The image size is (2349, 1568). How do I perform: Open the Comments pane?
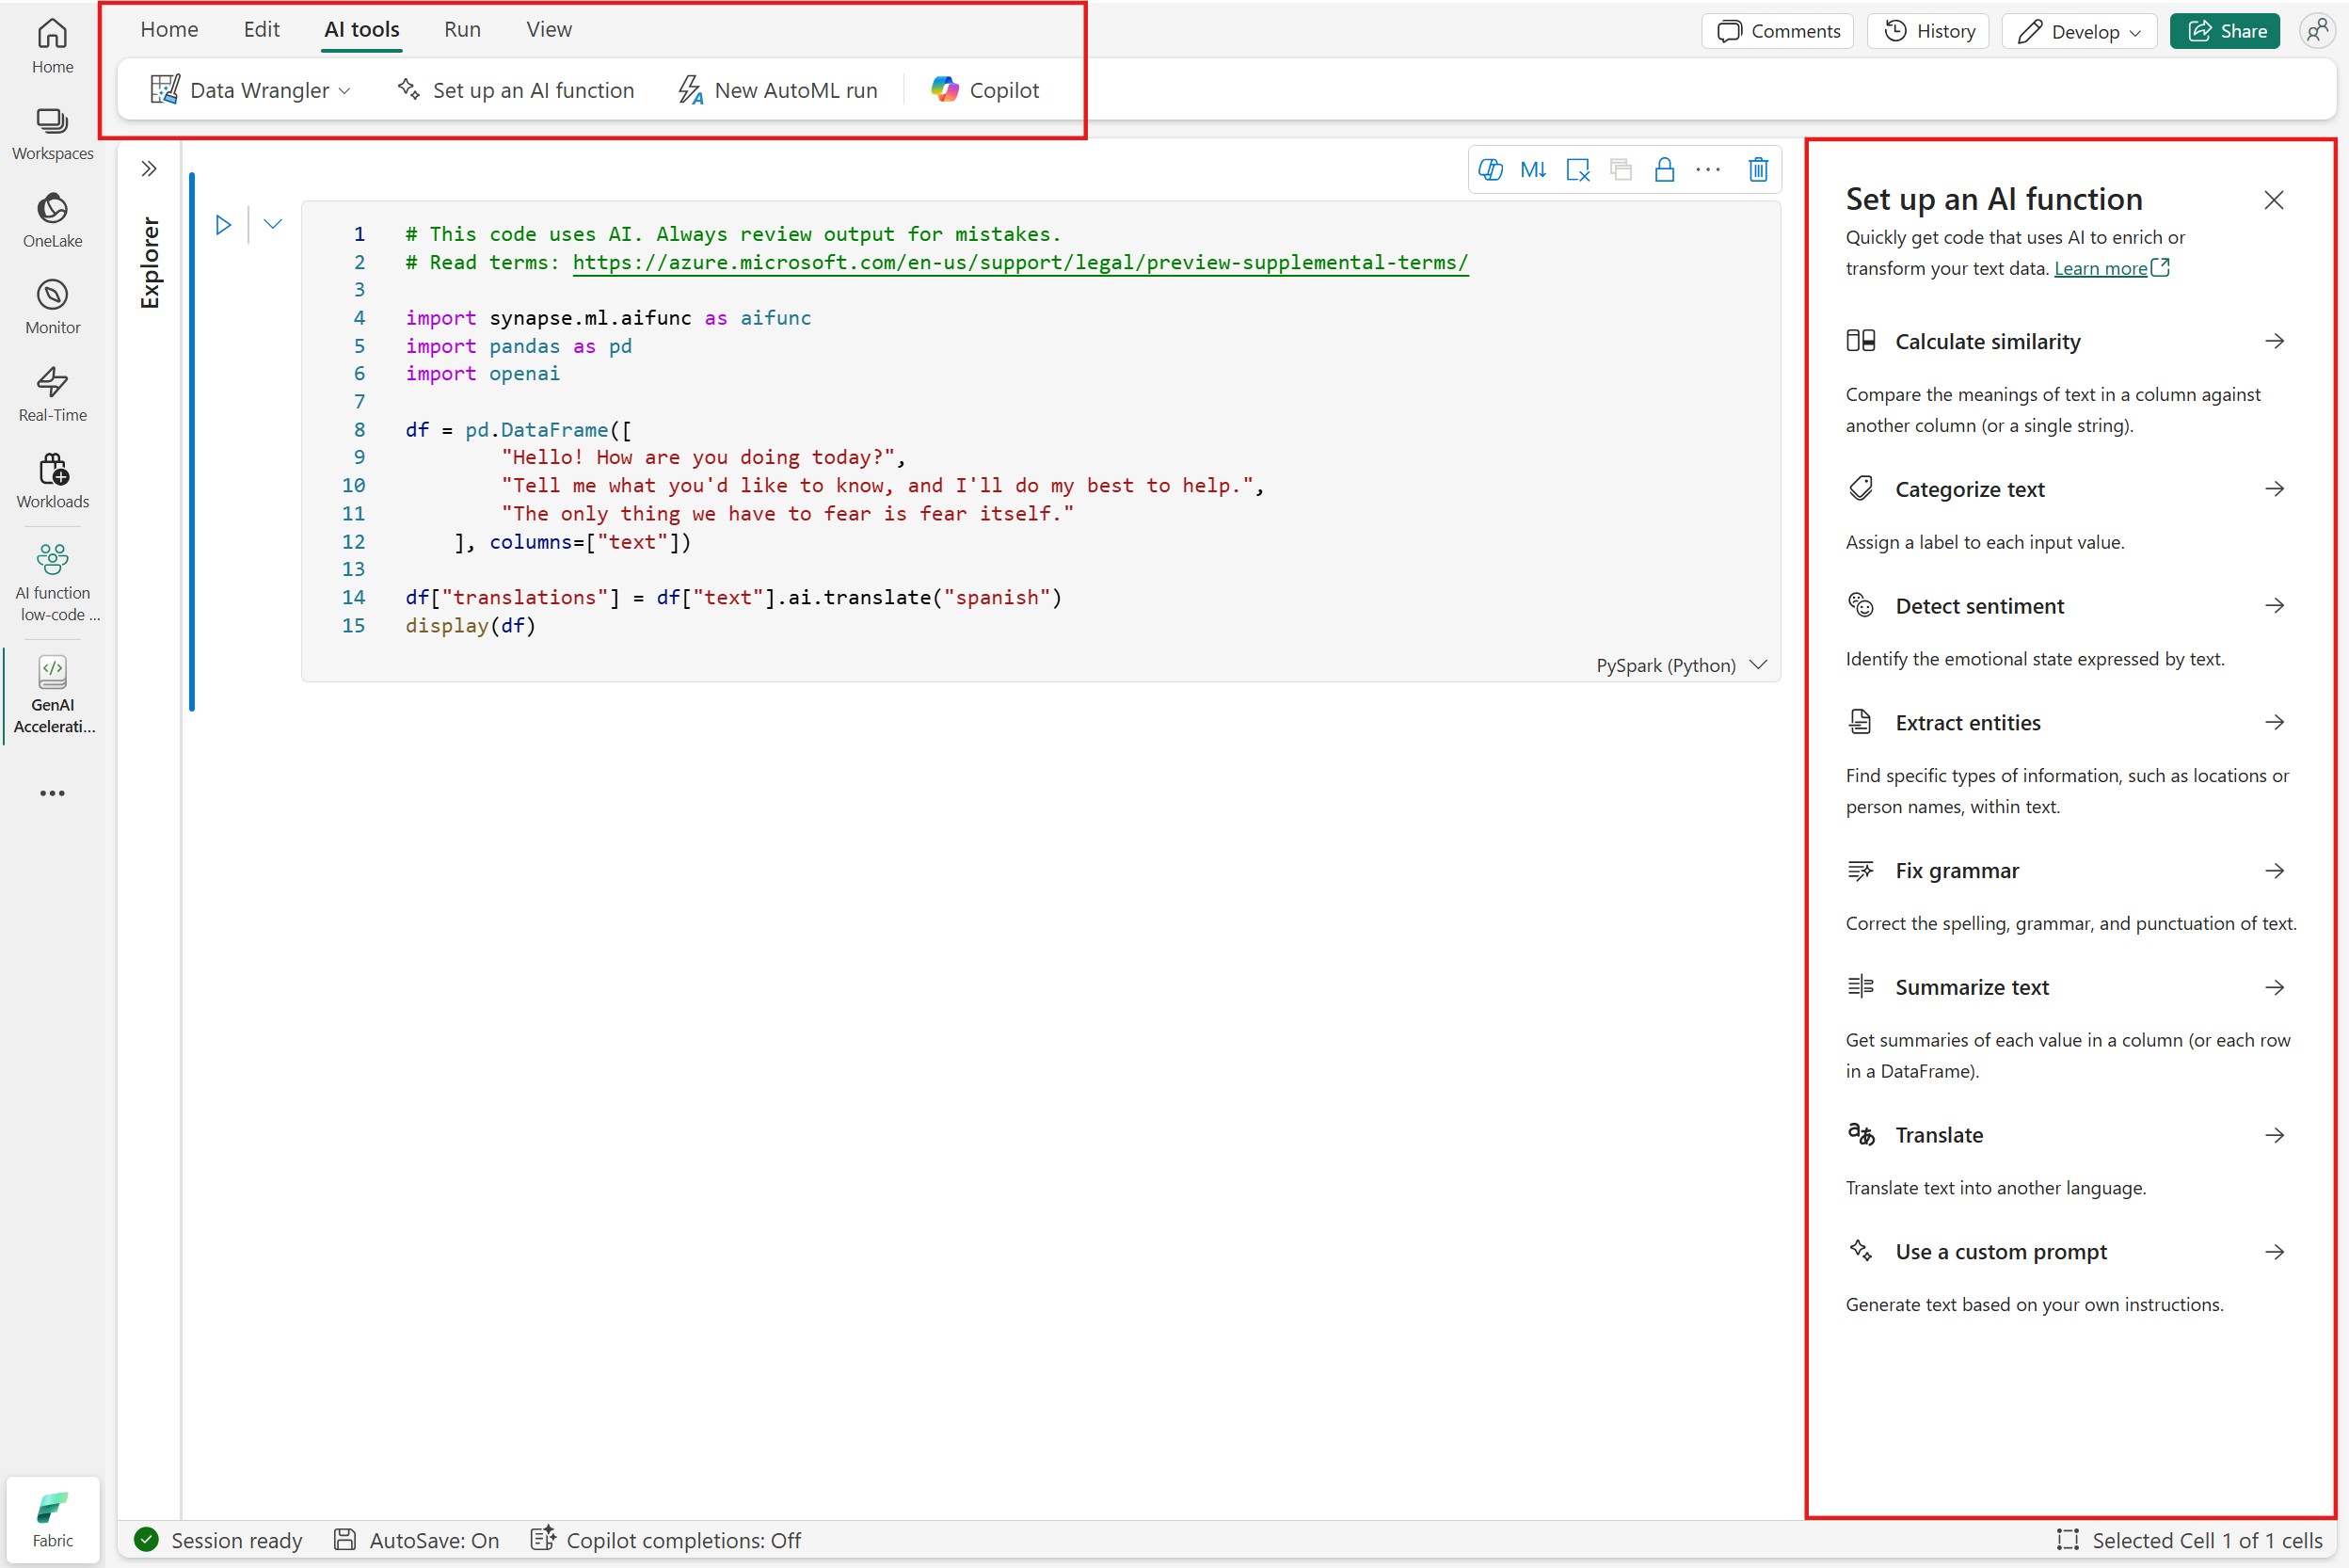click(1778, 31)
